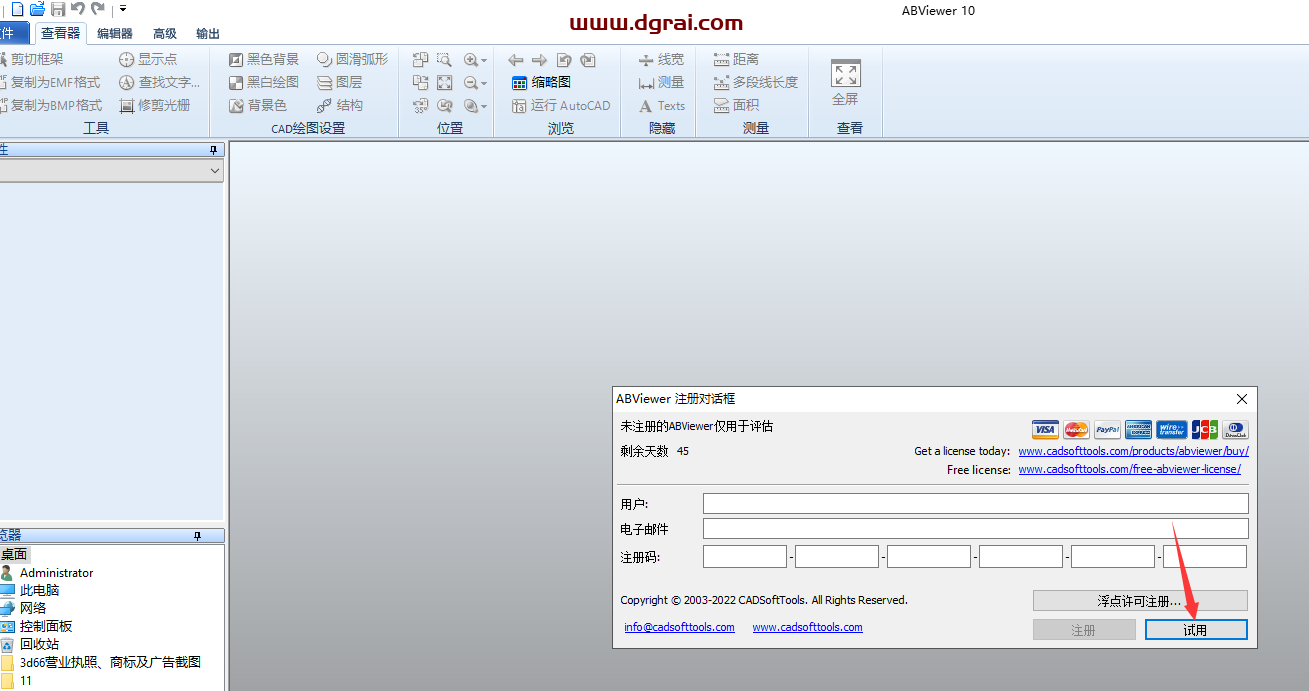Image resolution: width=1309 pixels, height=691 pixels.
Task: Select 控制面板 in the folder tree
Action: click(x=46, y=626)
